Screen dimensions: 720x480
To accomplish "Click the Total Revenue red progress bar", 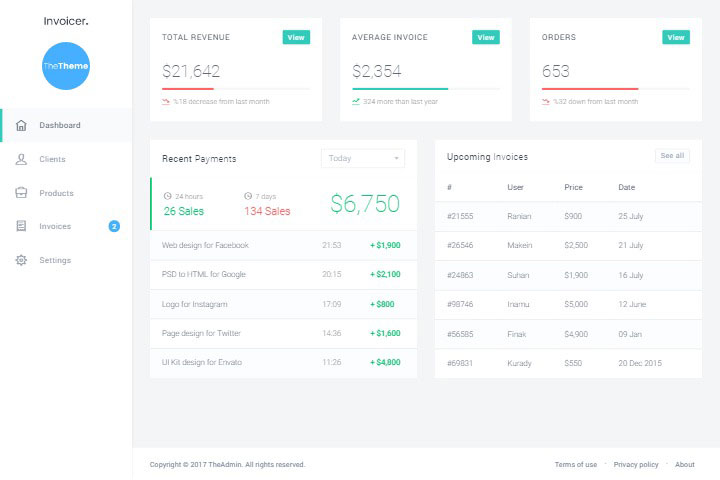I will [x=188, y=89].
